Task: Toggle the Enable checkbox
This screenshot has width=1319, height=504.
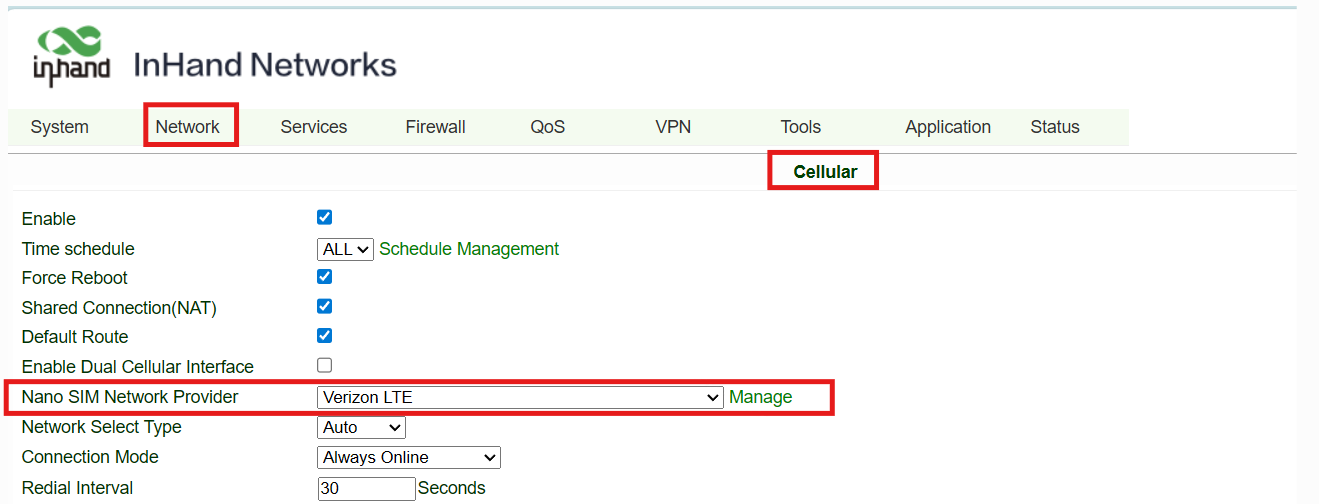Action: coord(324,217)
